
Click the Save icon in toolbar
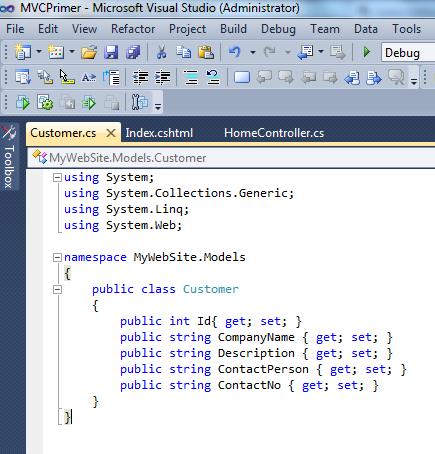111,52
